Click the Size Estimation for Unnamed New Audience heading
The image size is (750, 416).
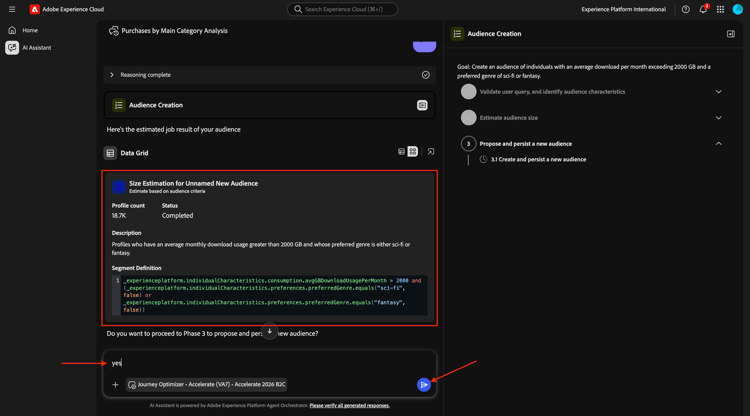coord(193,183)
